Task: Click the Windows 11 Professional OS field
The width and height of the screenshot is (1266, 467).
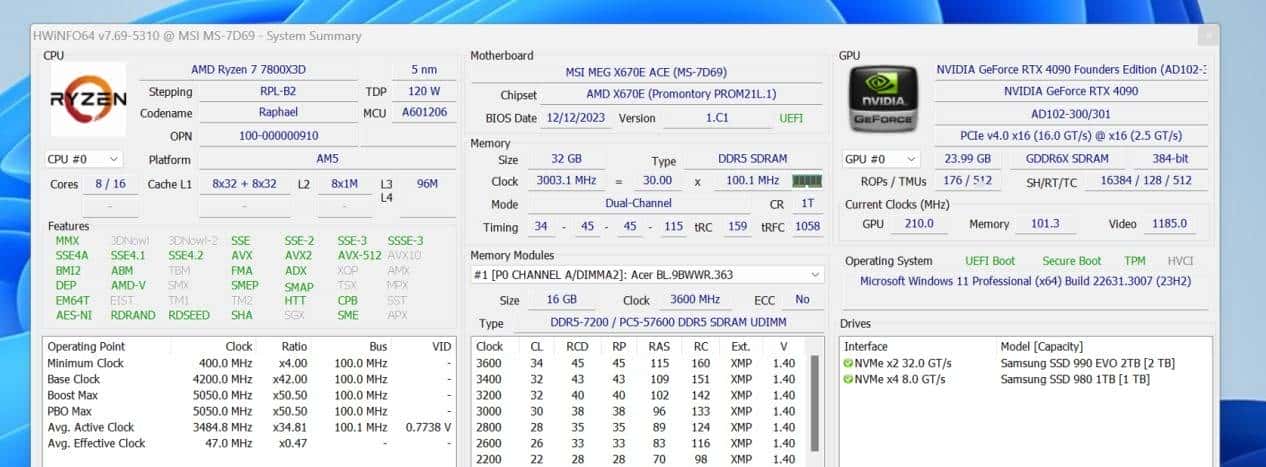Action: [1025, 281]
